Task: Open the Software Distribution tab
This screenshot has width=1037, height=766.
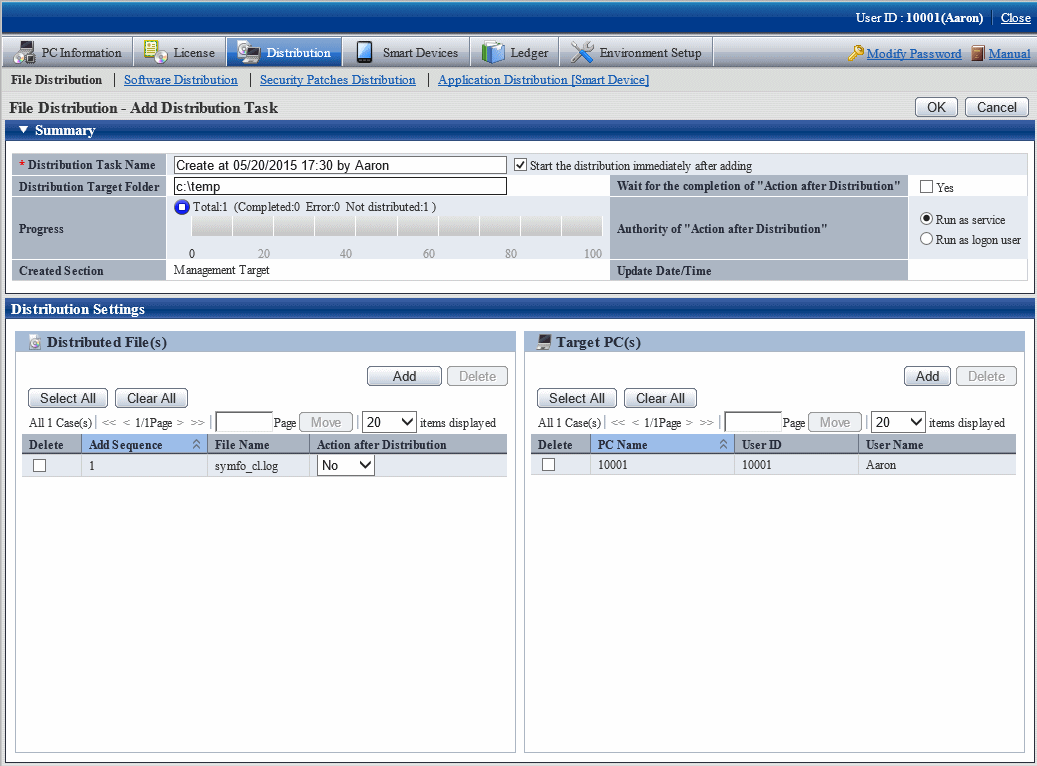Action: 181,80
